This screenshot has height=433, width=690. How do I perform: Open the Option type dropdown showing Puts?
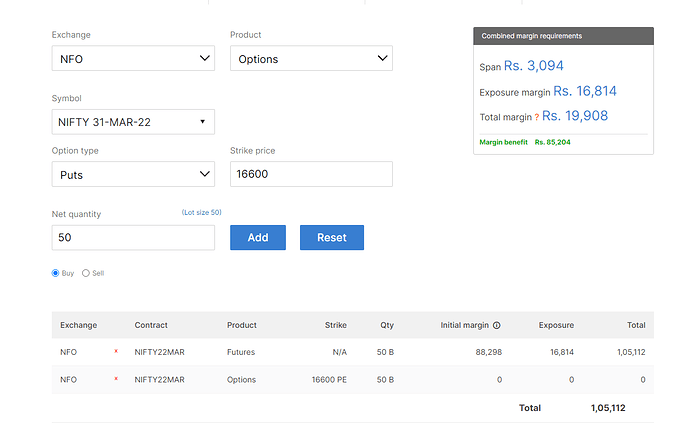(x=133, y=174)
